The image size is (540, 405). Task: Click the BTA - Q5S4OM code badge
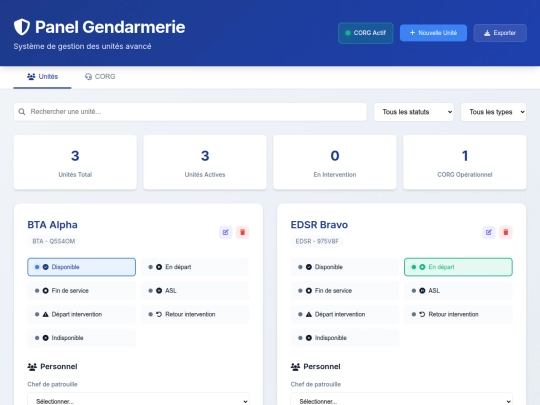(x=54, y=241)
